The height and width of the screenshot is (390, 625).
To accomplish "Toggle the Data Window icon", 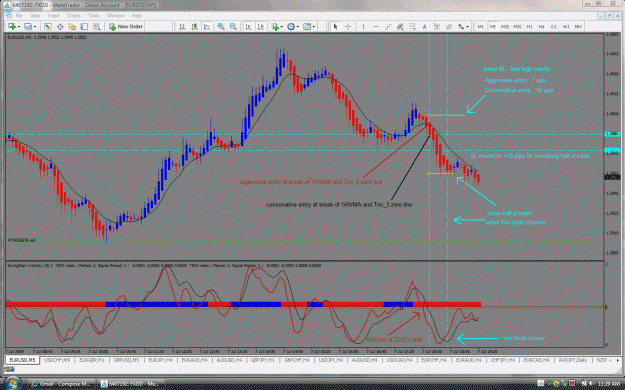I will tap(60, 27).
